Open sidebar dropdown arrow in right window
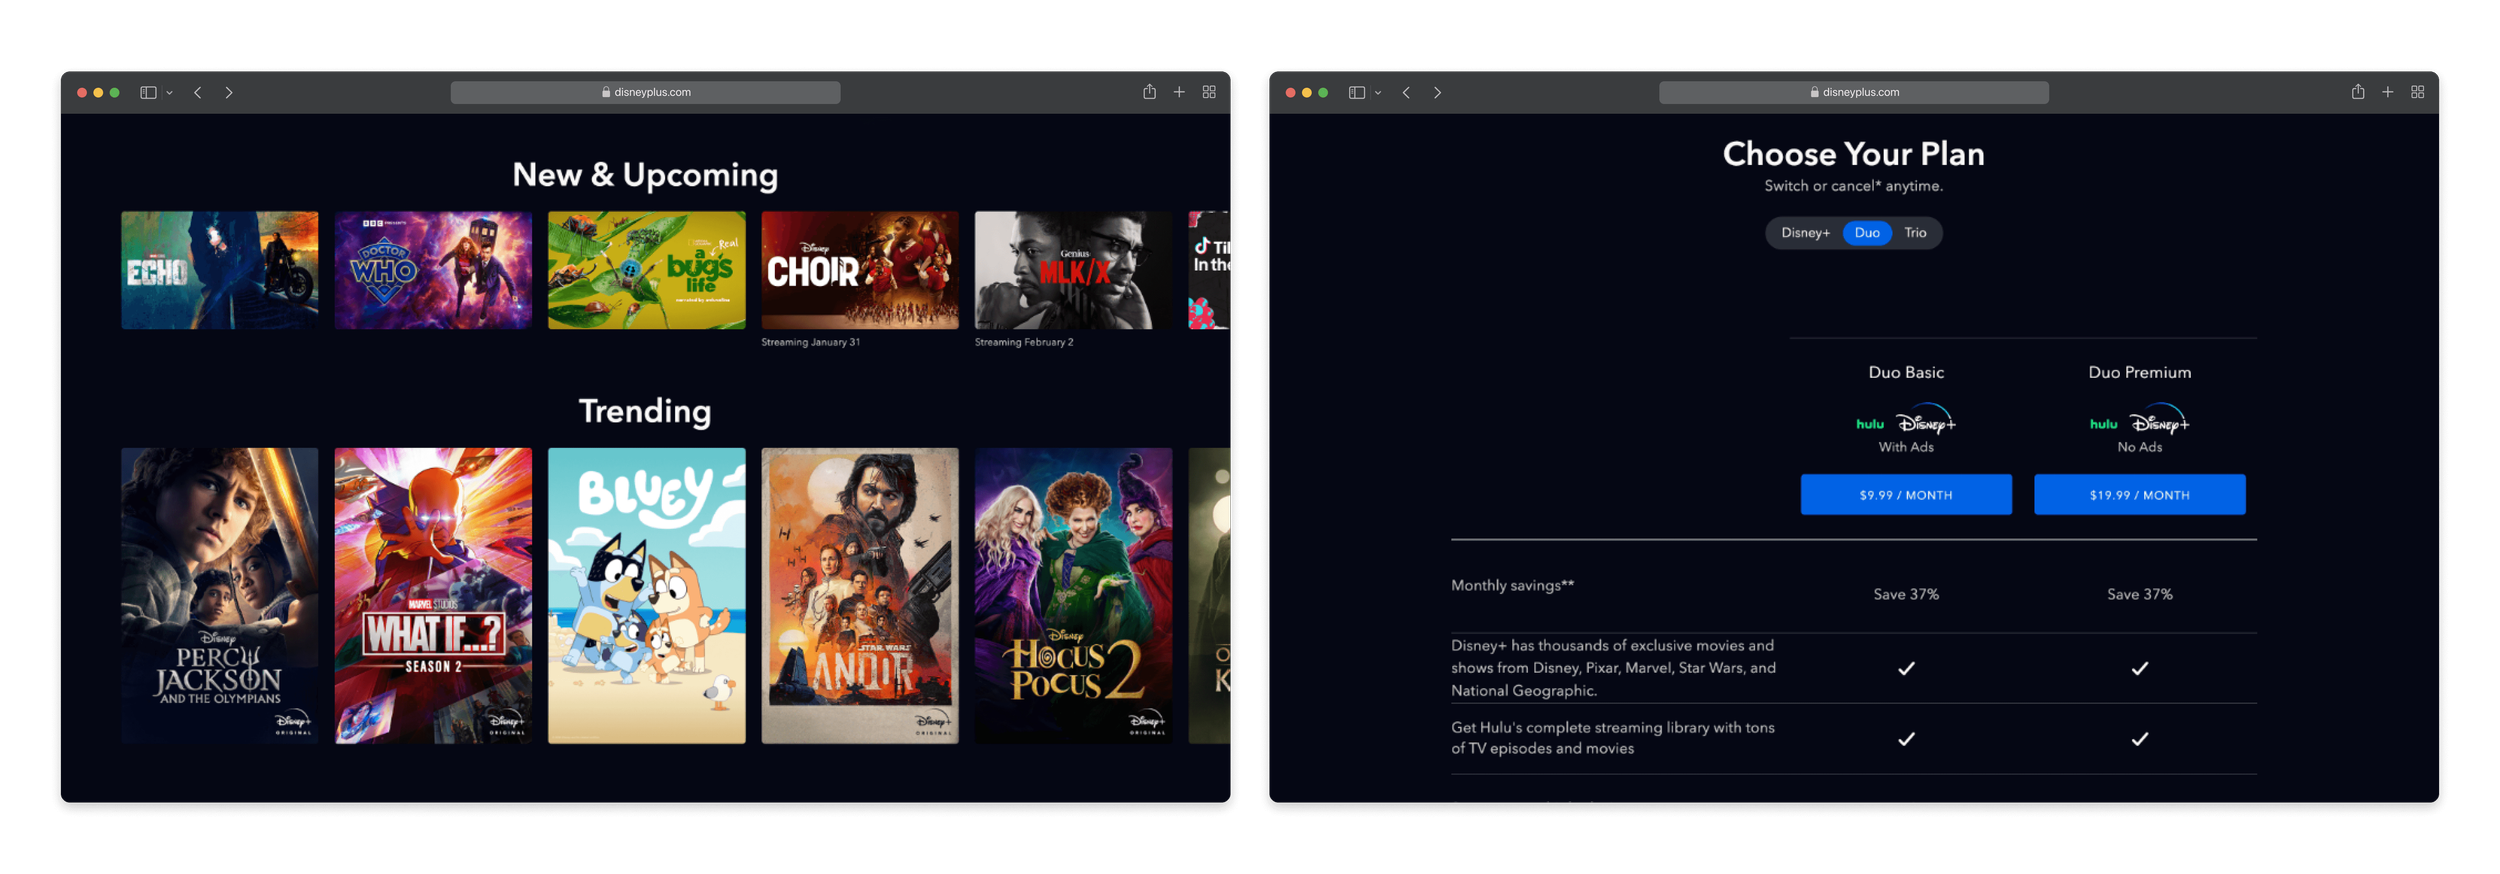The height and width of the screenshot is (874, 2500). [x=1379, y=92]
